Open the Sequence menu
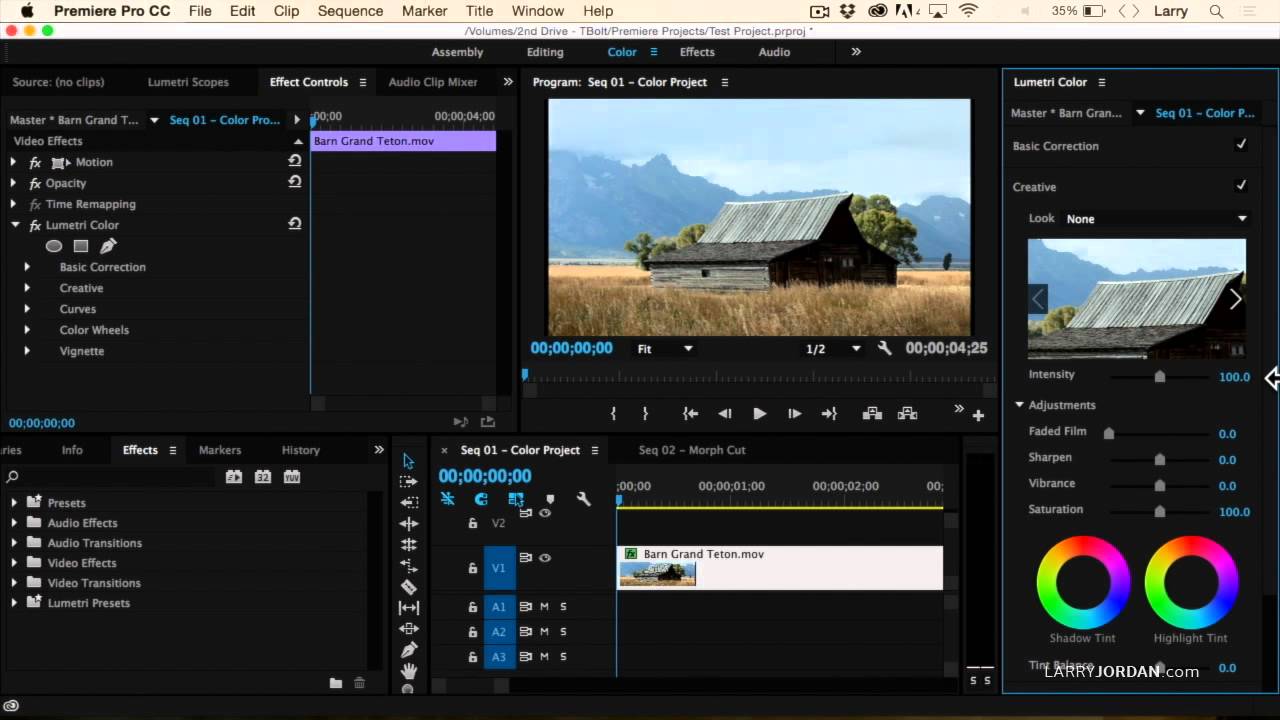 tap(350, 11)
